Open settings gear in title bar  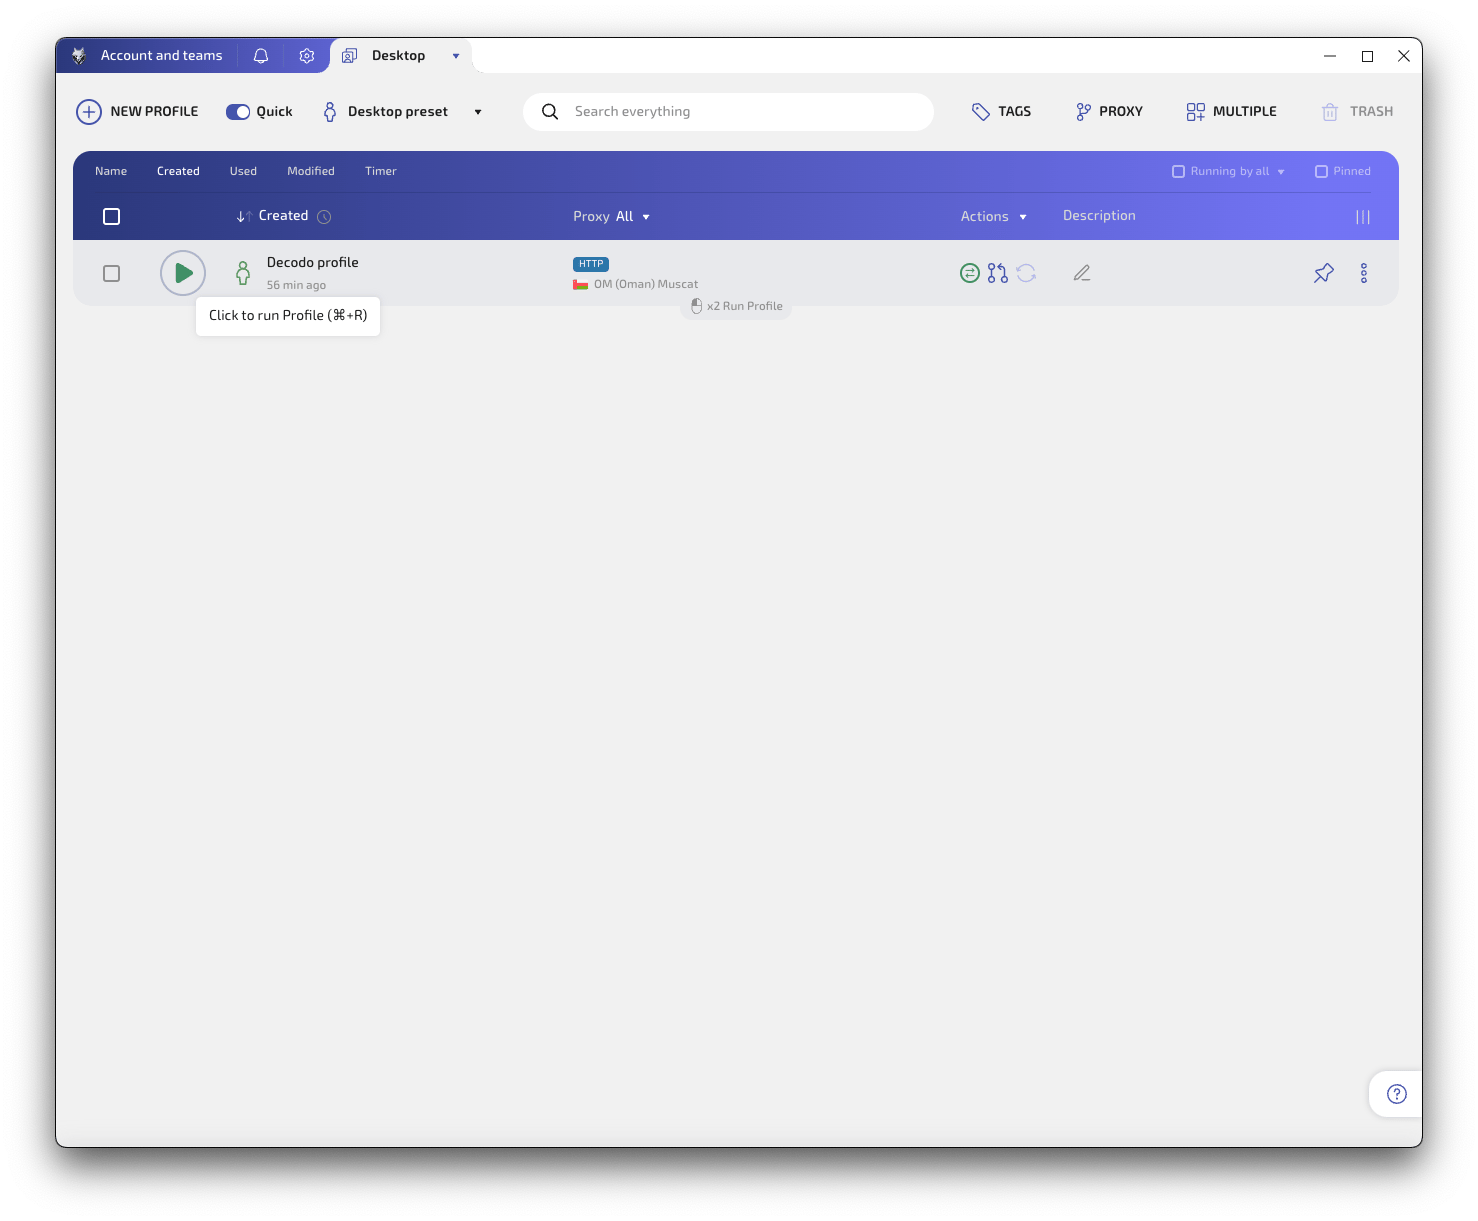click(x=307, y=56)
